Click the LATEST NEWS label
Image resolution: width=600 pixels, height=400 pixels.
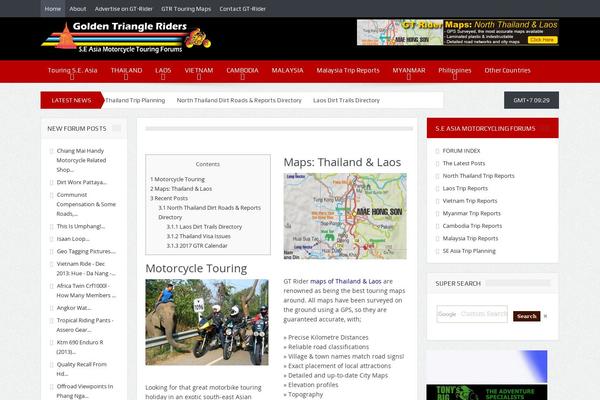tap(72, 100)
